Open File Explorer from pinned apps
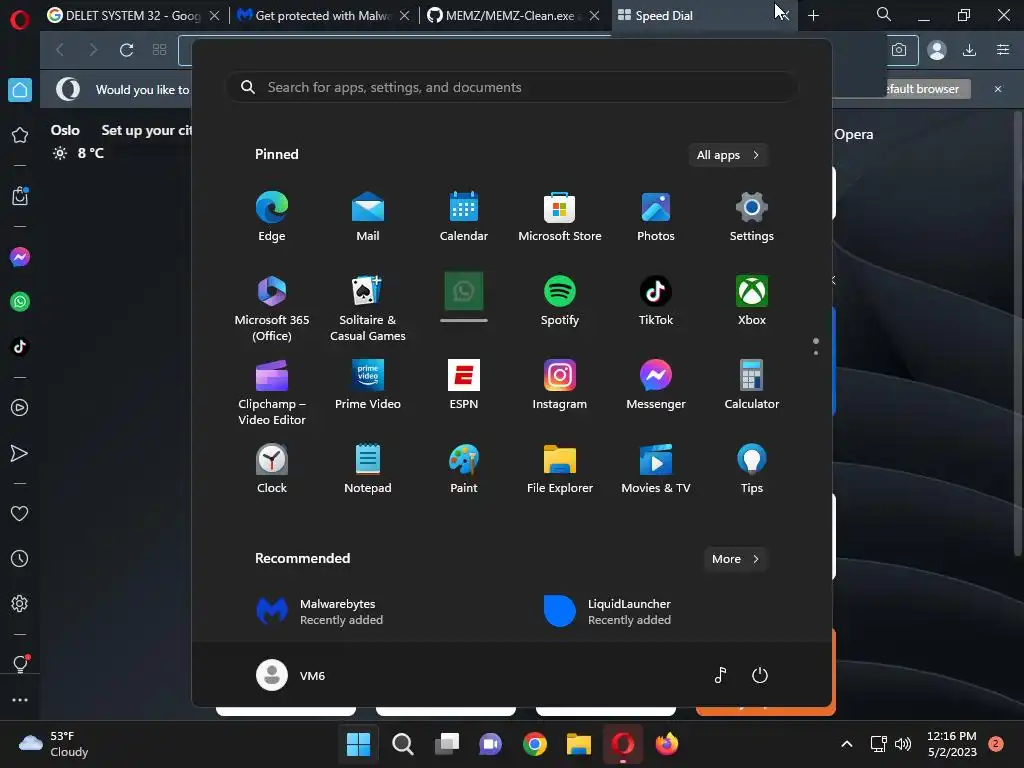Viewport: 1024px width, 768px height. (560, 469)
